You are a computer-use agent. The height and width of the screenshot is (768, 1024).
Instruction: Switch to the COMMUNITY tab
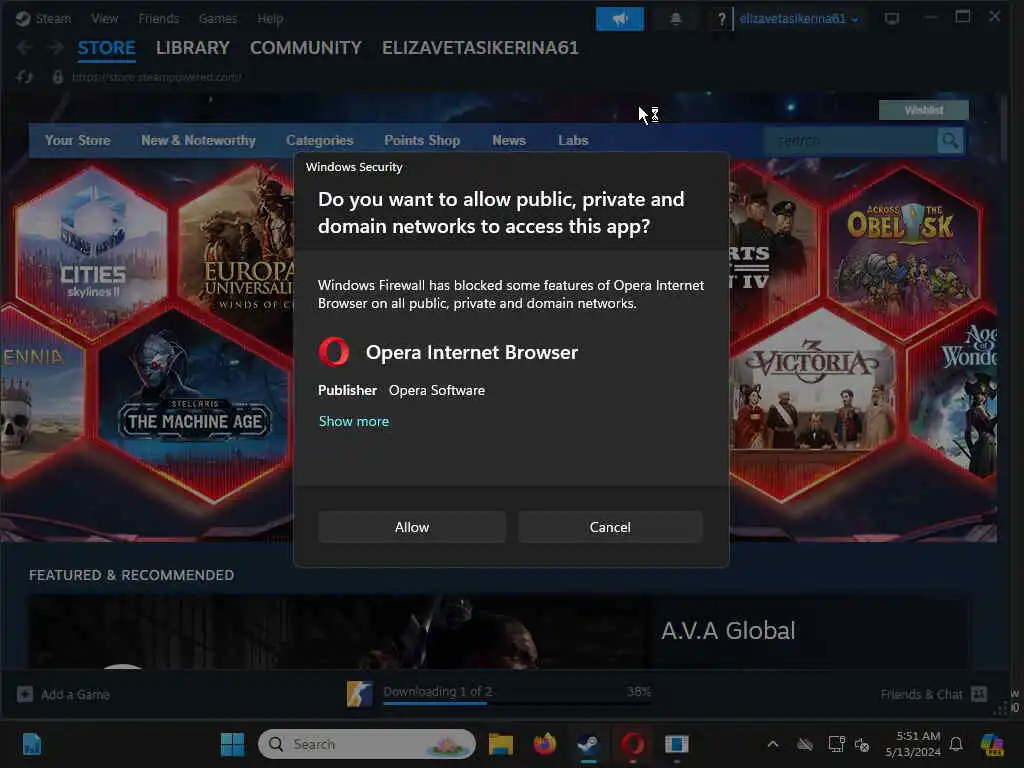coord(306,48)
